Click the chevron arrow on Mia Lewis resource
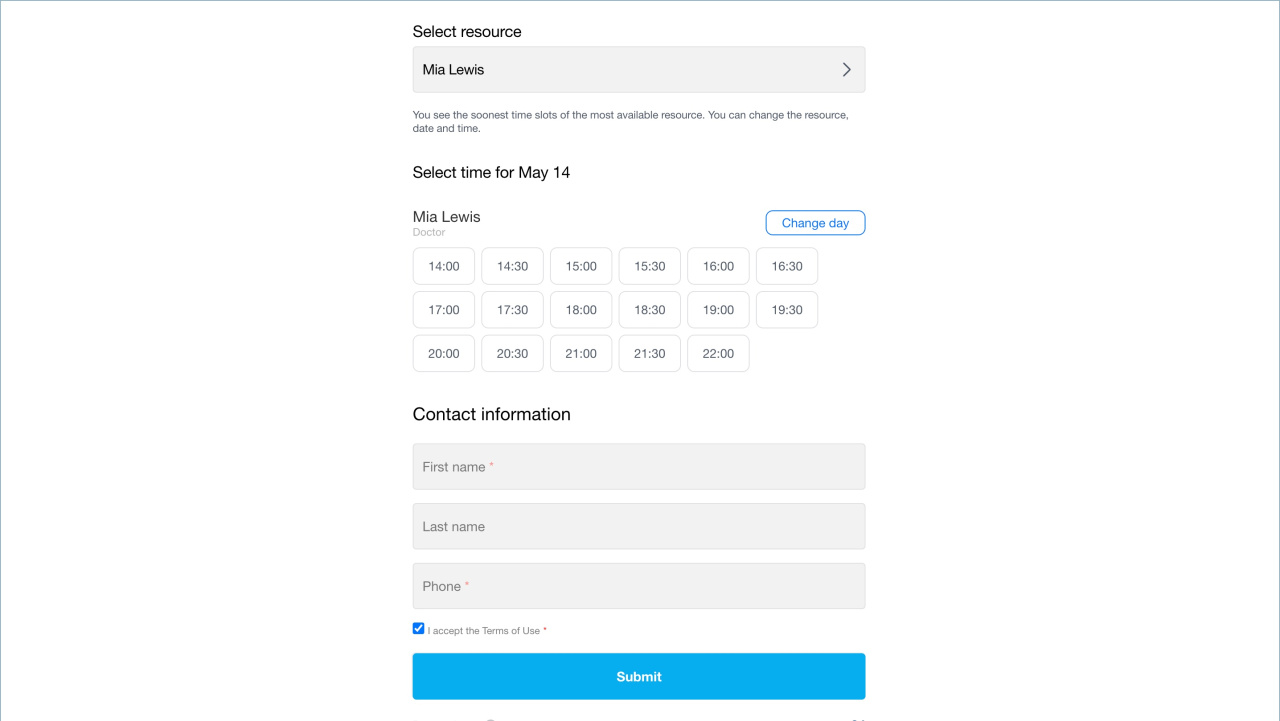Image resolution: width=1280 pixels, height=721 pixels. click(x=846, y=70)
